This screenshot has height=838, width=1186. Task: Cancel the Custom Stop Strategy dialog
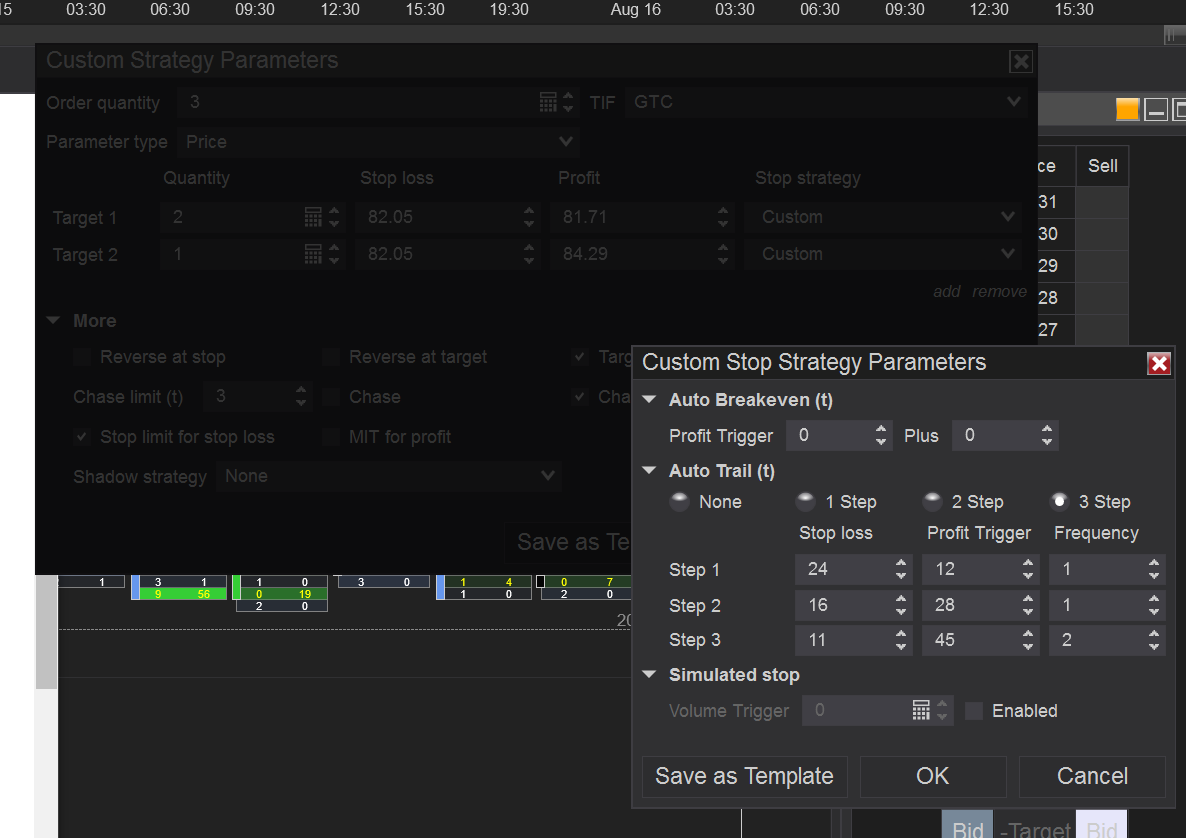[1092, 776]
